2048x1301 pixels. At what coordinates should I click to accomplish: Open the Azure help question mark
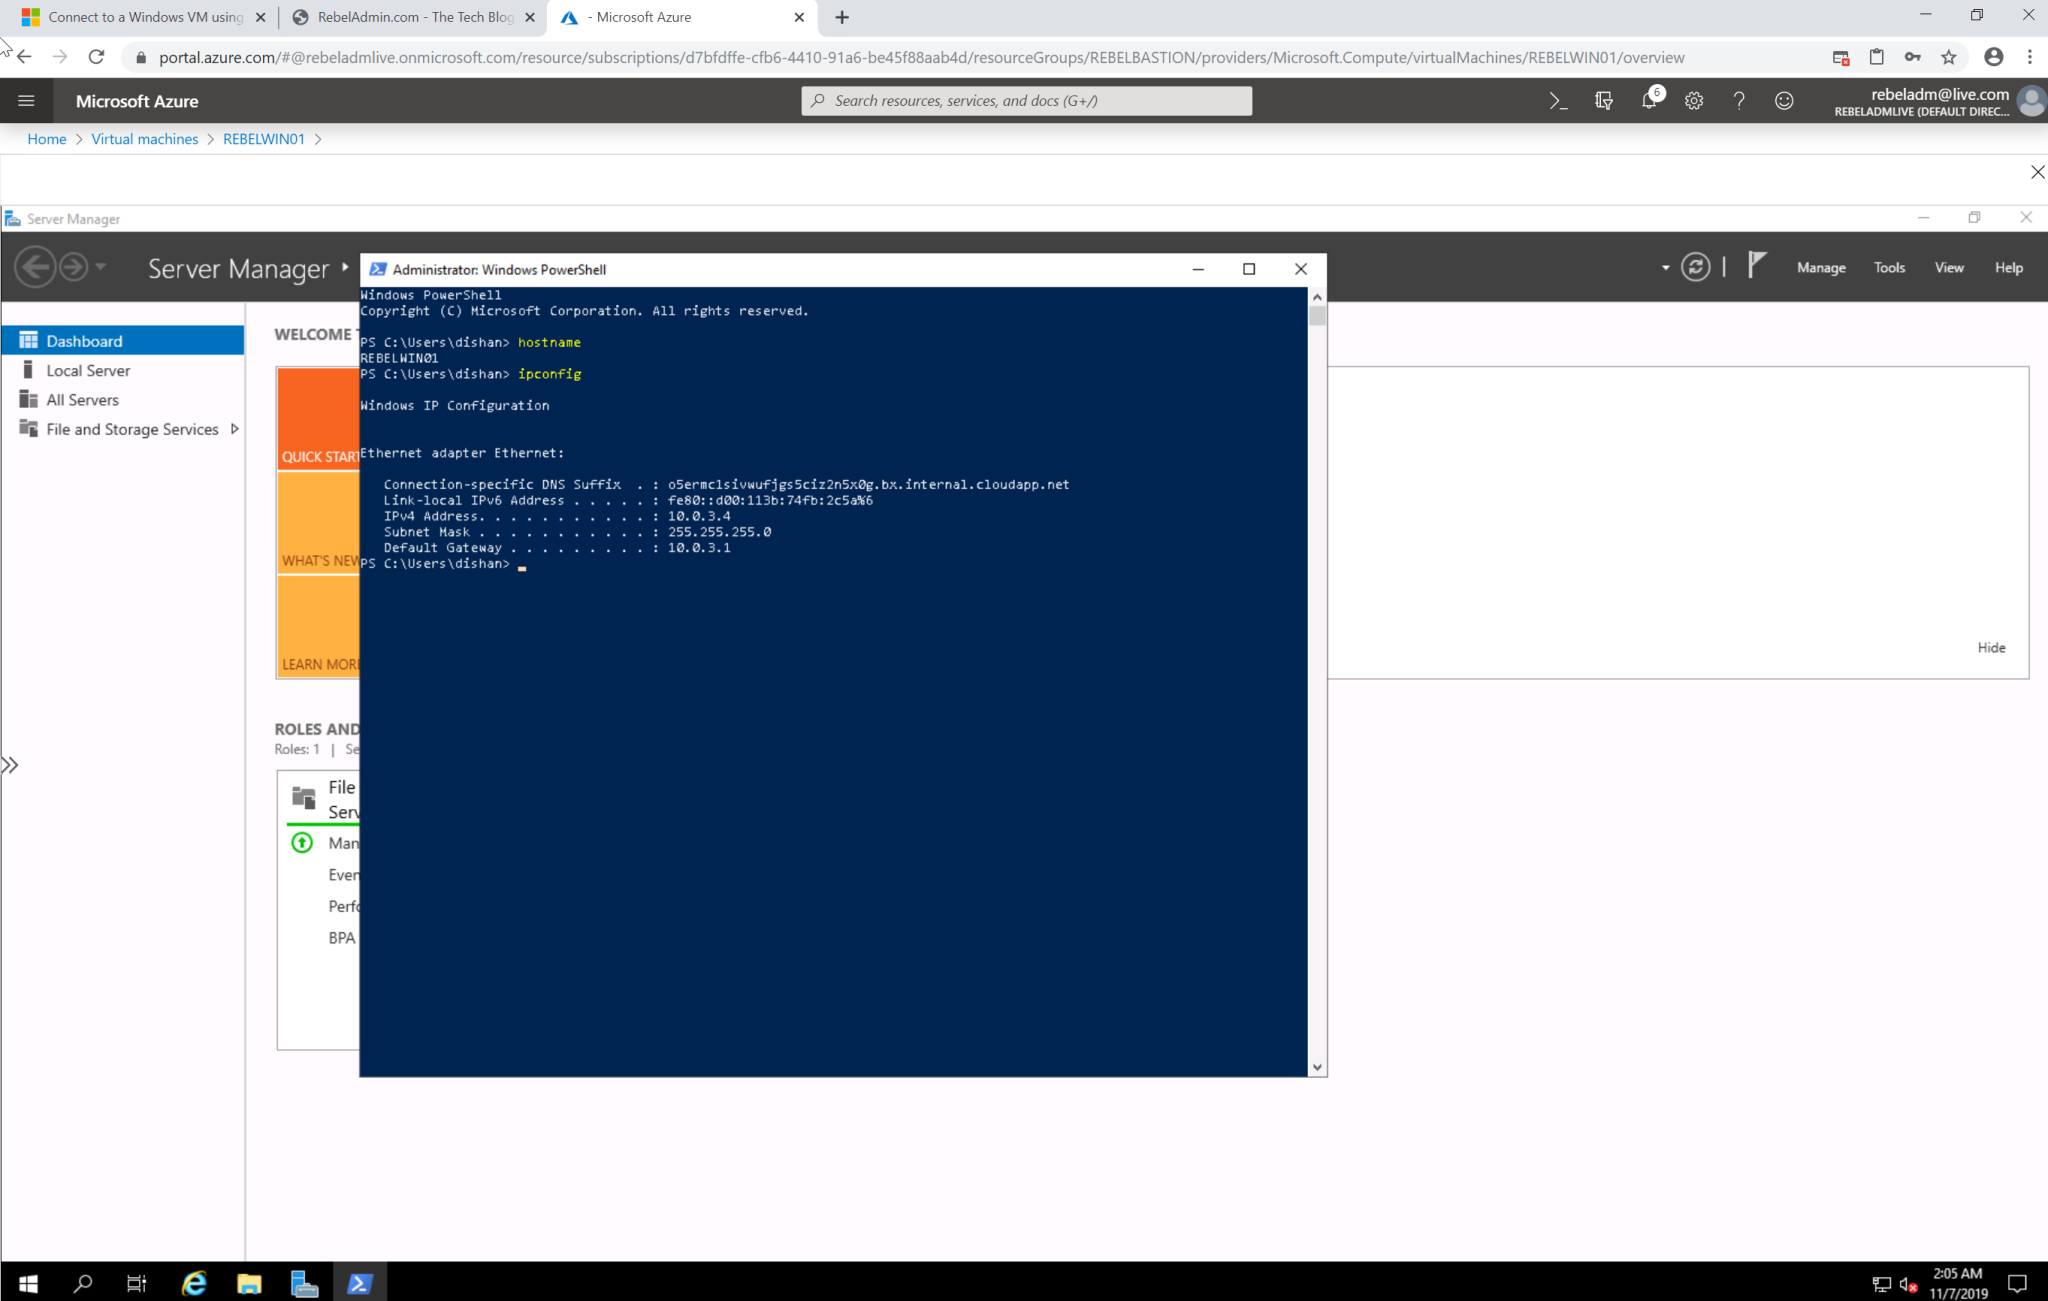pyautogui.click(x=1738, y=100)
